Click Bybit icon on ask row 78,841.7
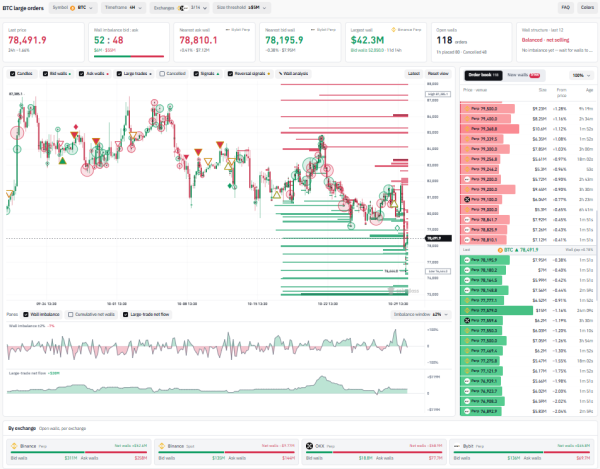Viewport: 600px width, 469px height. pyautogui.click(x=466, y=220)
